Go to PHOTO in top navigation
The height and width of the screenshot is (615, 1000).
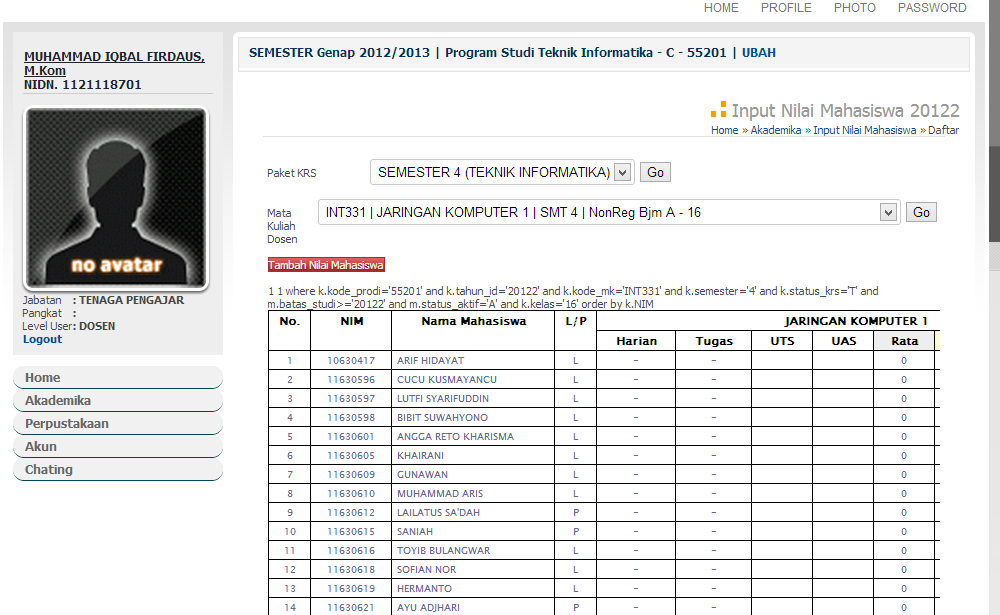(854, 8)
